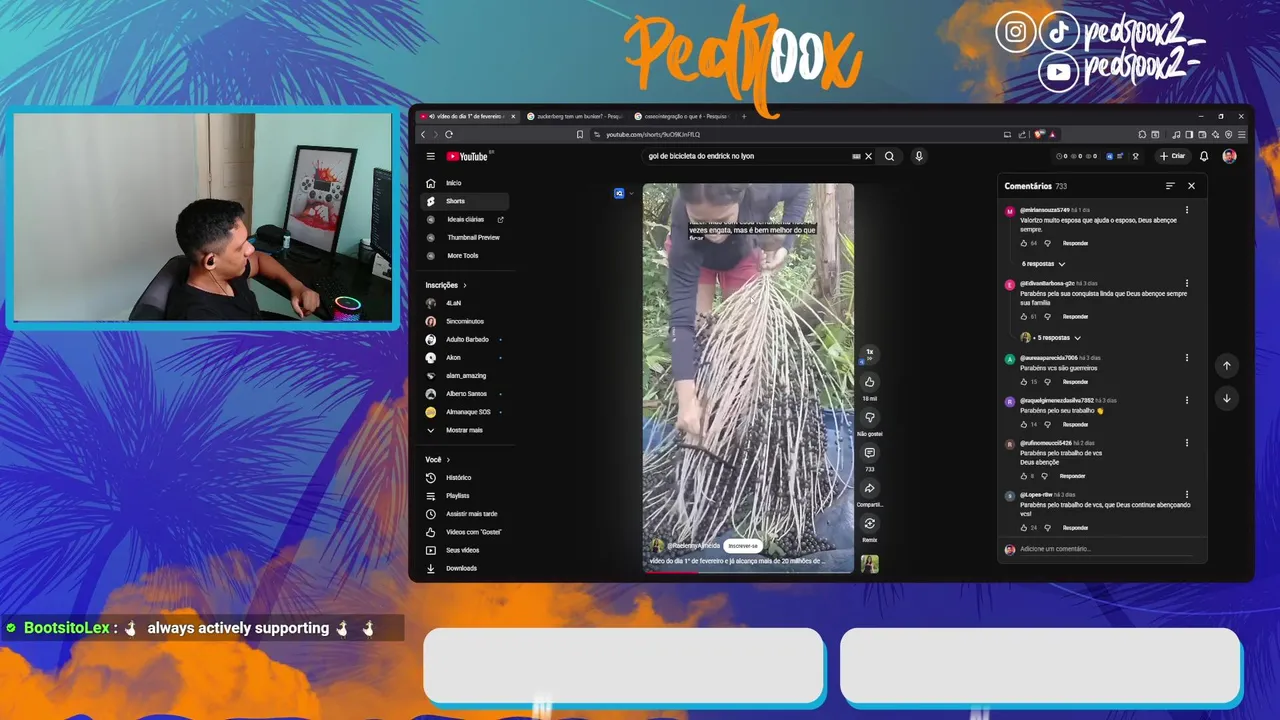Open the YouTube hamburger guide menu
Screen dimensions: 1280x720
pyautogui.click(x=430, y=156)
